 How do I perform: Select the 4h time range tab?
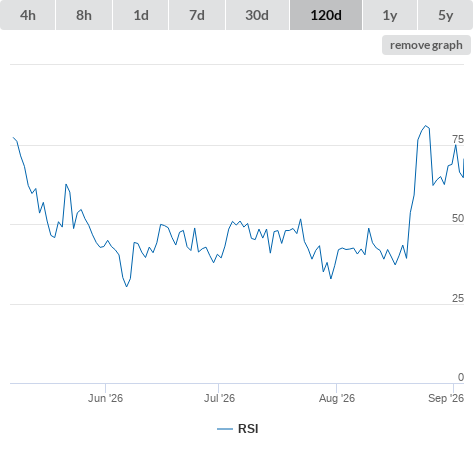[x=28, y=15]
